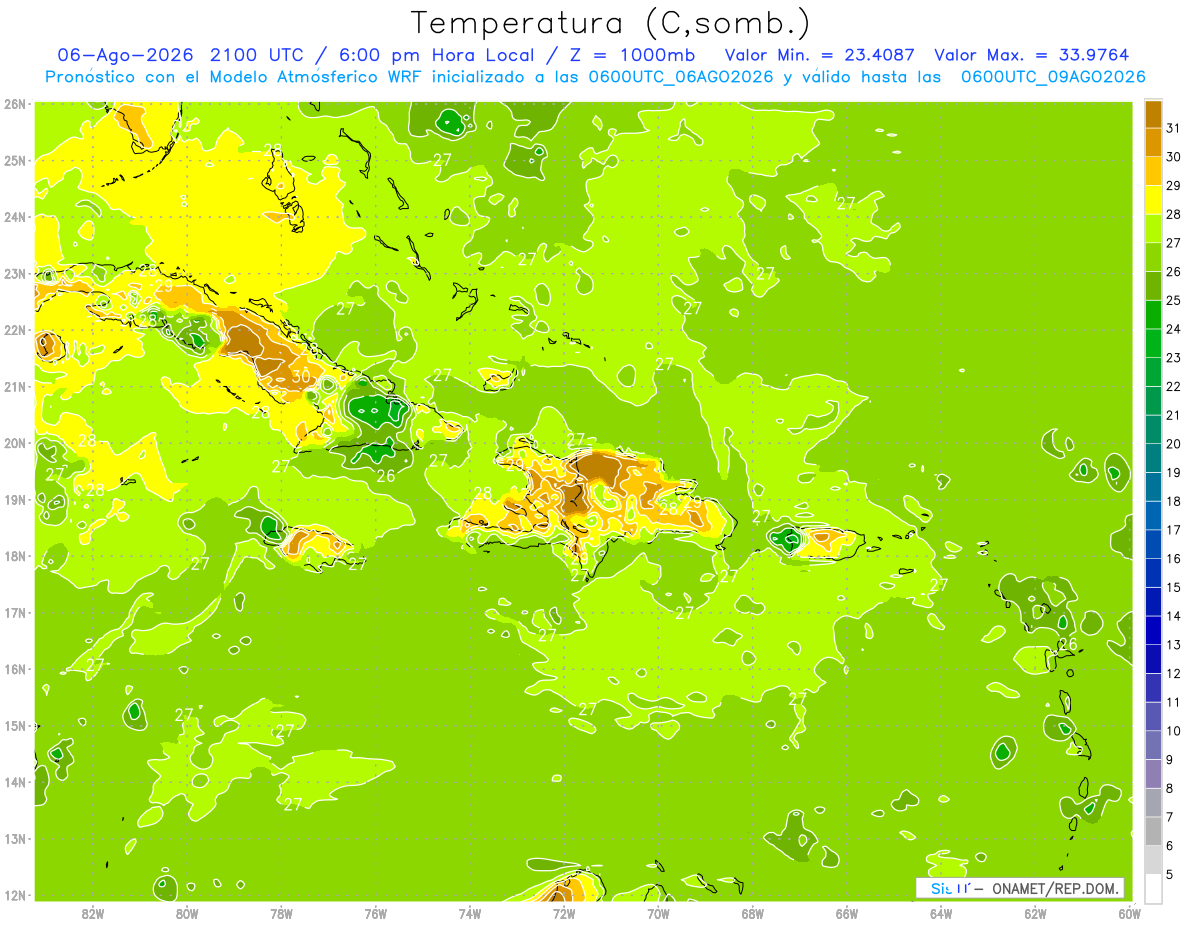This screenshot has width=1200, height=927.
Task: Click legend value 29 on color bar
Action: tap(1173, 185)
